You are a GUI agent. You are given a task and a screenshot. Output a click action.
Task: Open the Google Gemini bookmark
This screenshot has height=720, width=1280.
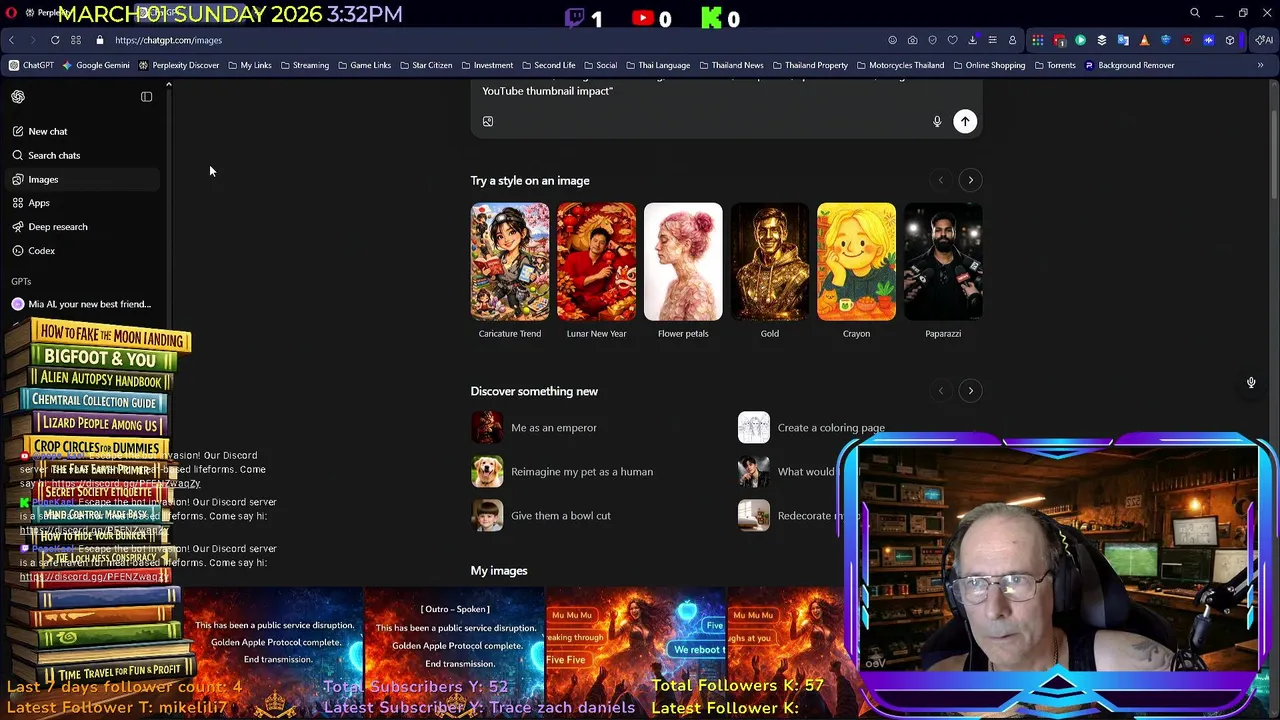tap(96, 65)
